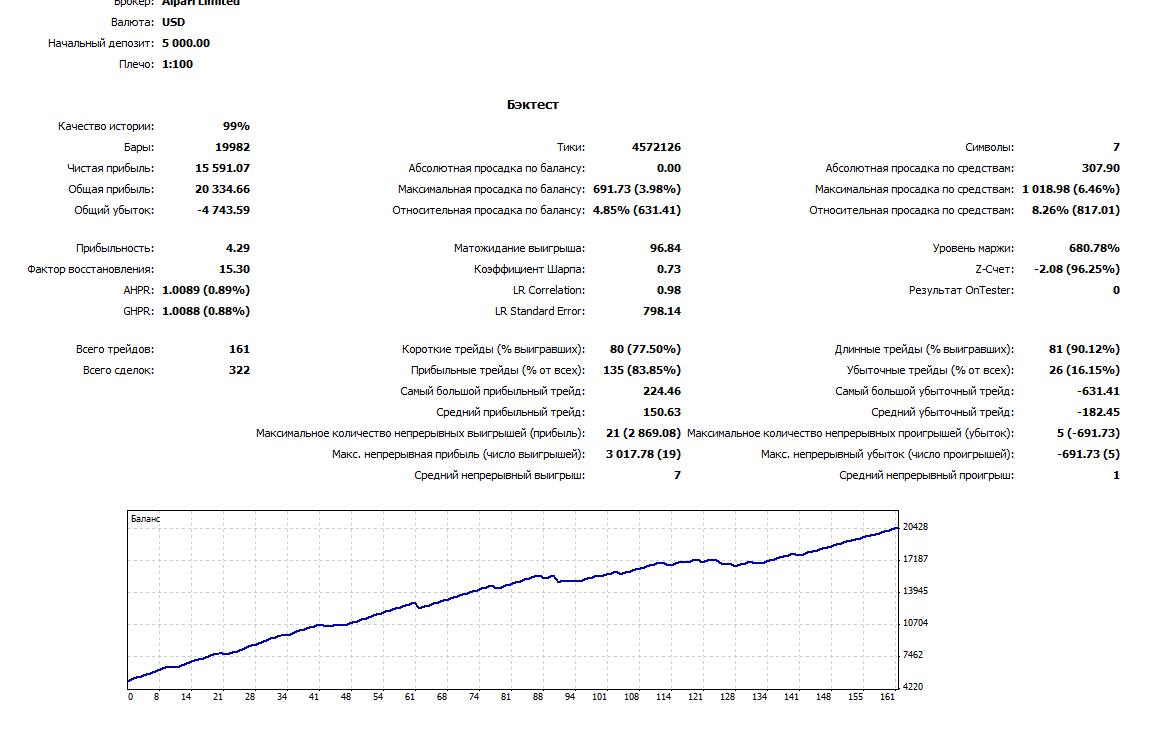Select relative balance drawdown 4.85% (631.41)
This screenshot has width=1158, height=734.
tap(637, 210)
